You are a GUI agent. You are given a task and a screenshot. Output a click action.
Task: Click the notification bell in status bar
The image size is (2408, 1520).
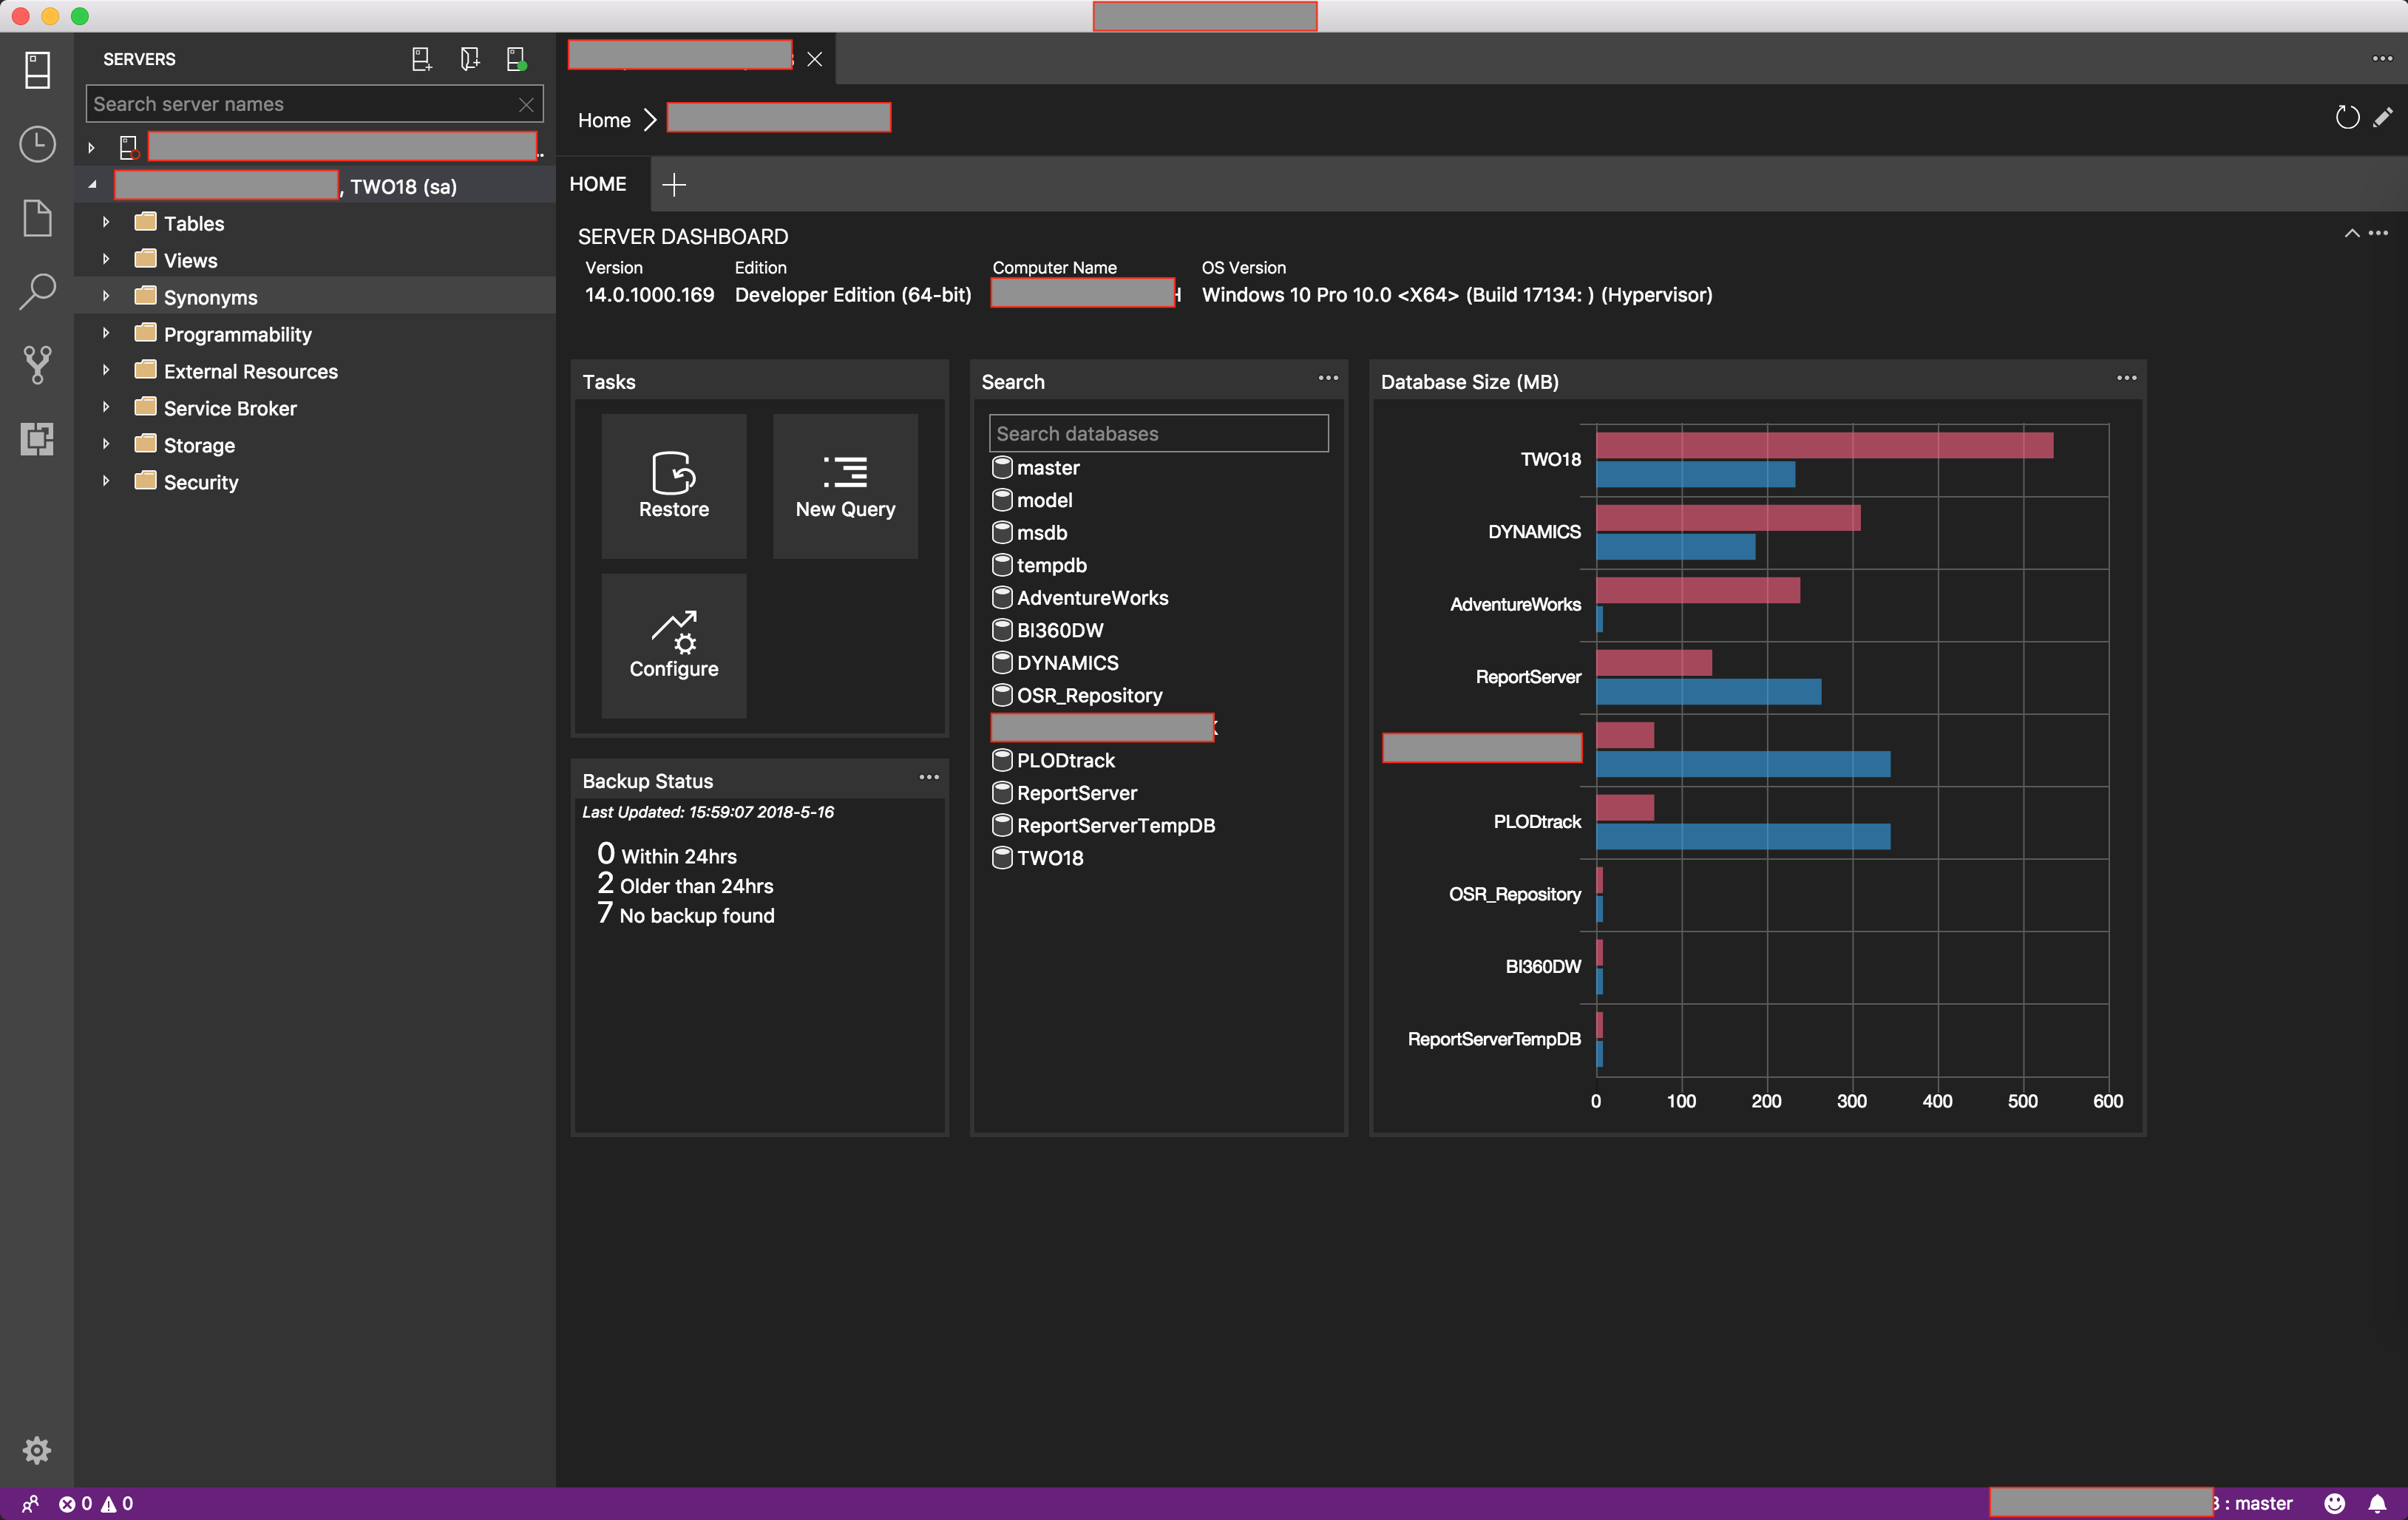coord(2377,1503)
